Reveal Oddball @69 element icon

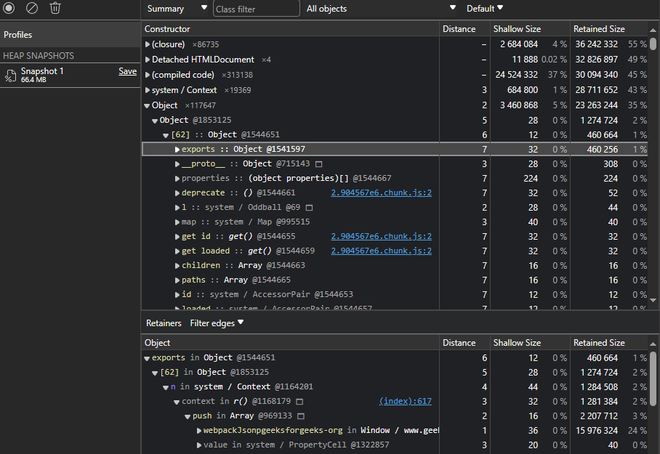309,208
